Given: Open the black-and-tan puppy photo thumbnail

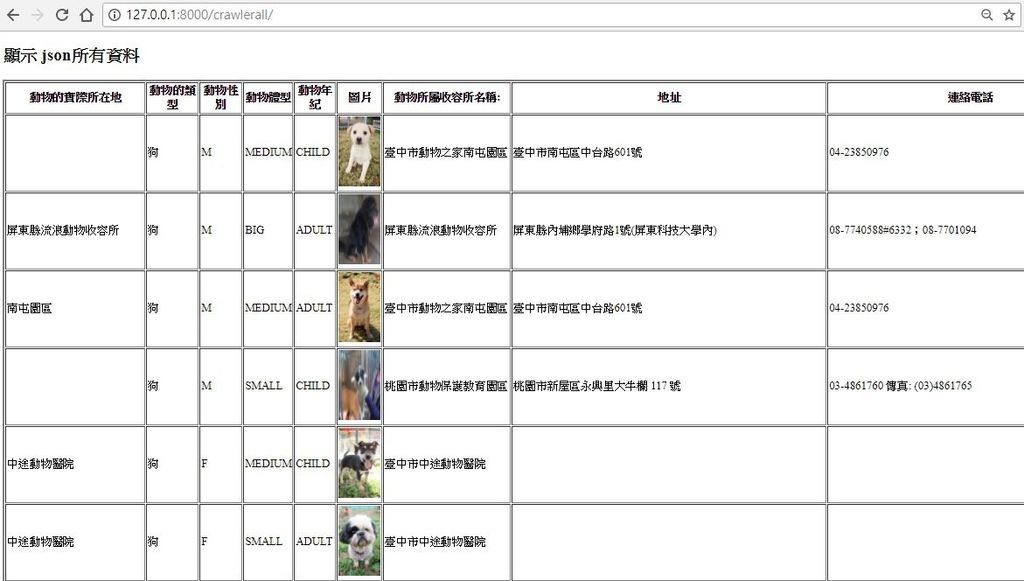Looking at the screenshot, I should coord(359,463).
